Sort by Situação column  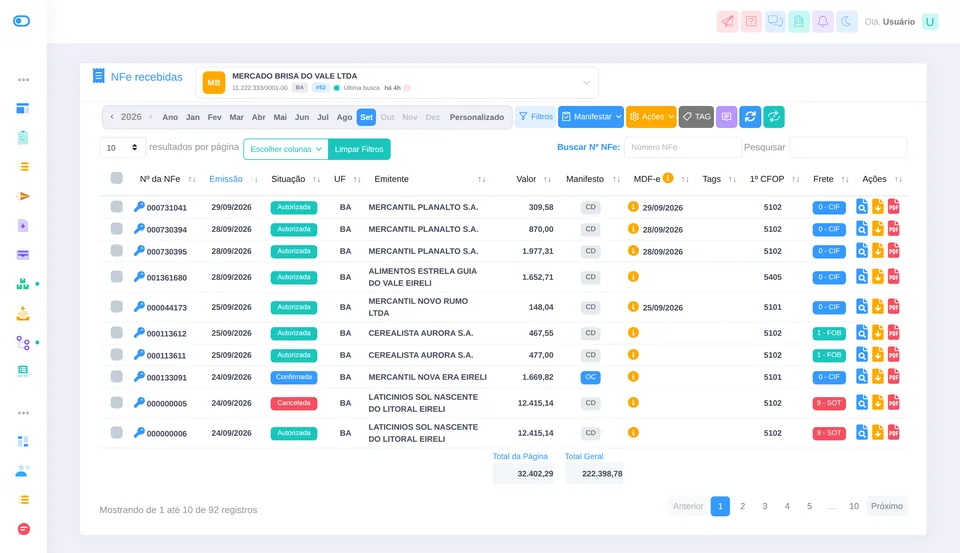(288, 179)
